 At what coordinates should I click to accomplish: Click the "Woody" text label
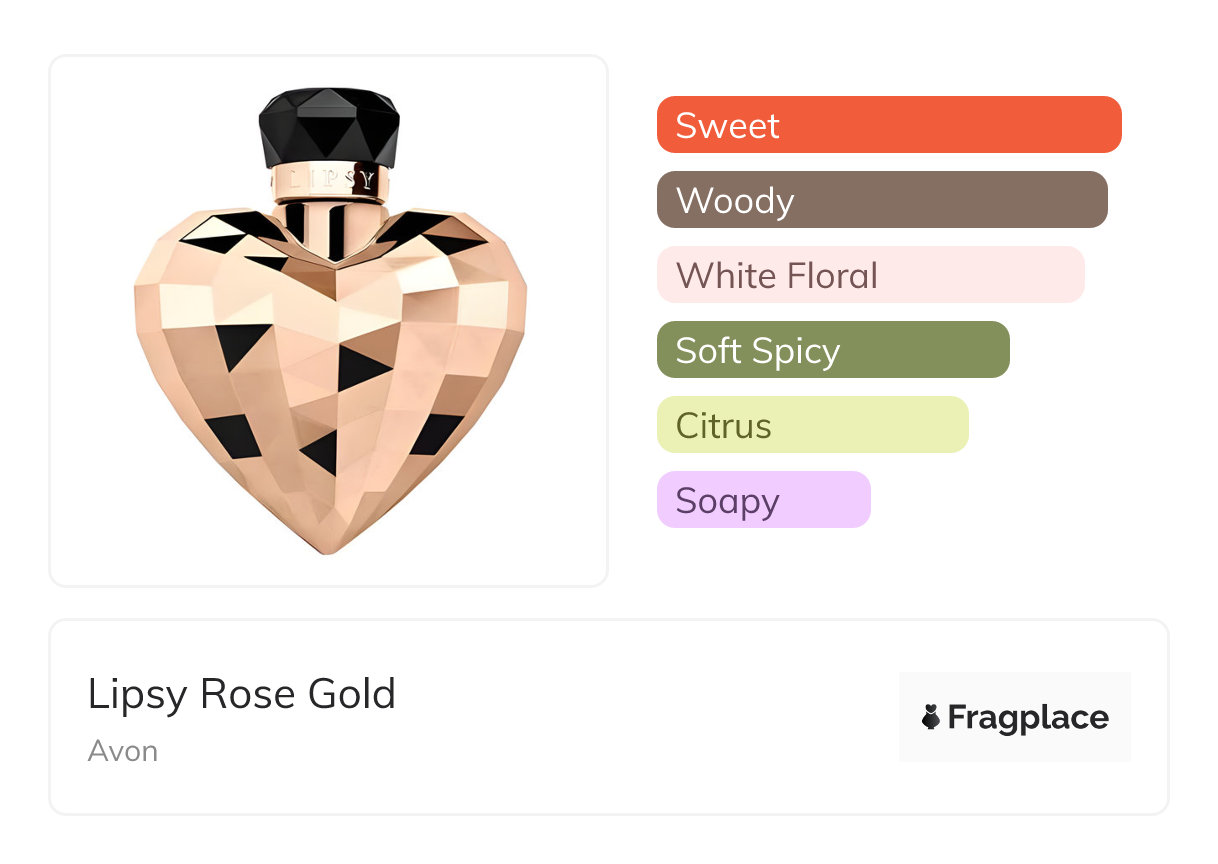pyautogui.click(x=734, y=200)
